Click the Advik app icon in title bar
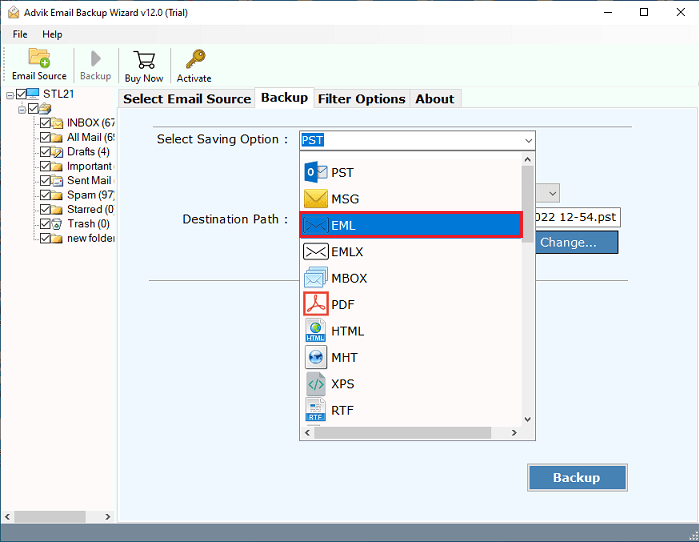Viewport: 699px width, 542px height. 13,12
